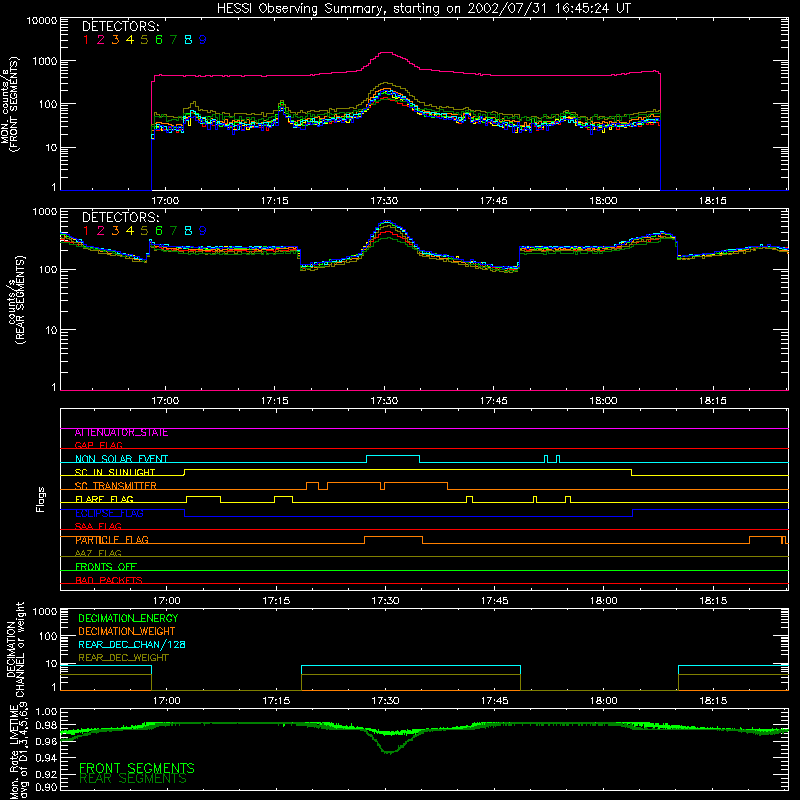Click detector 1 in front segments legend
The width and height of the screenshot is (800, 800).
pyautogui.click(x=86, y=40)
